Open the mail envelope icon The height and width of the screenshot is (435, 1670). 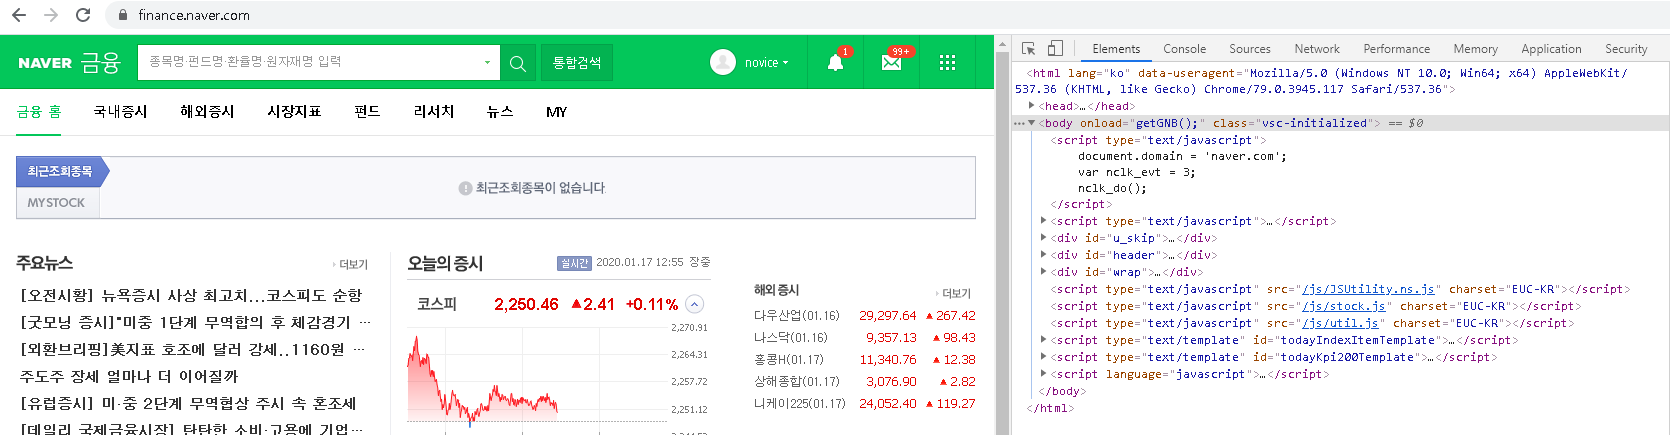point(891,63)
